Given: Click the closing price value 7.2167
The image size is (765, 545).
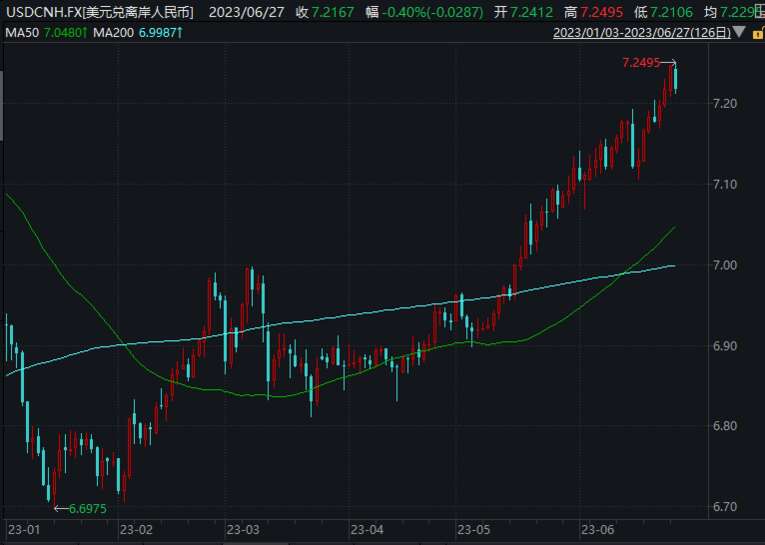Looking at the screenshot, I should (x=331, y=11).
